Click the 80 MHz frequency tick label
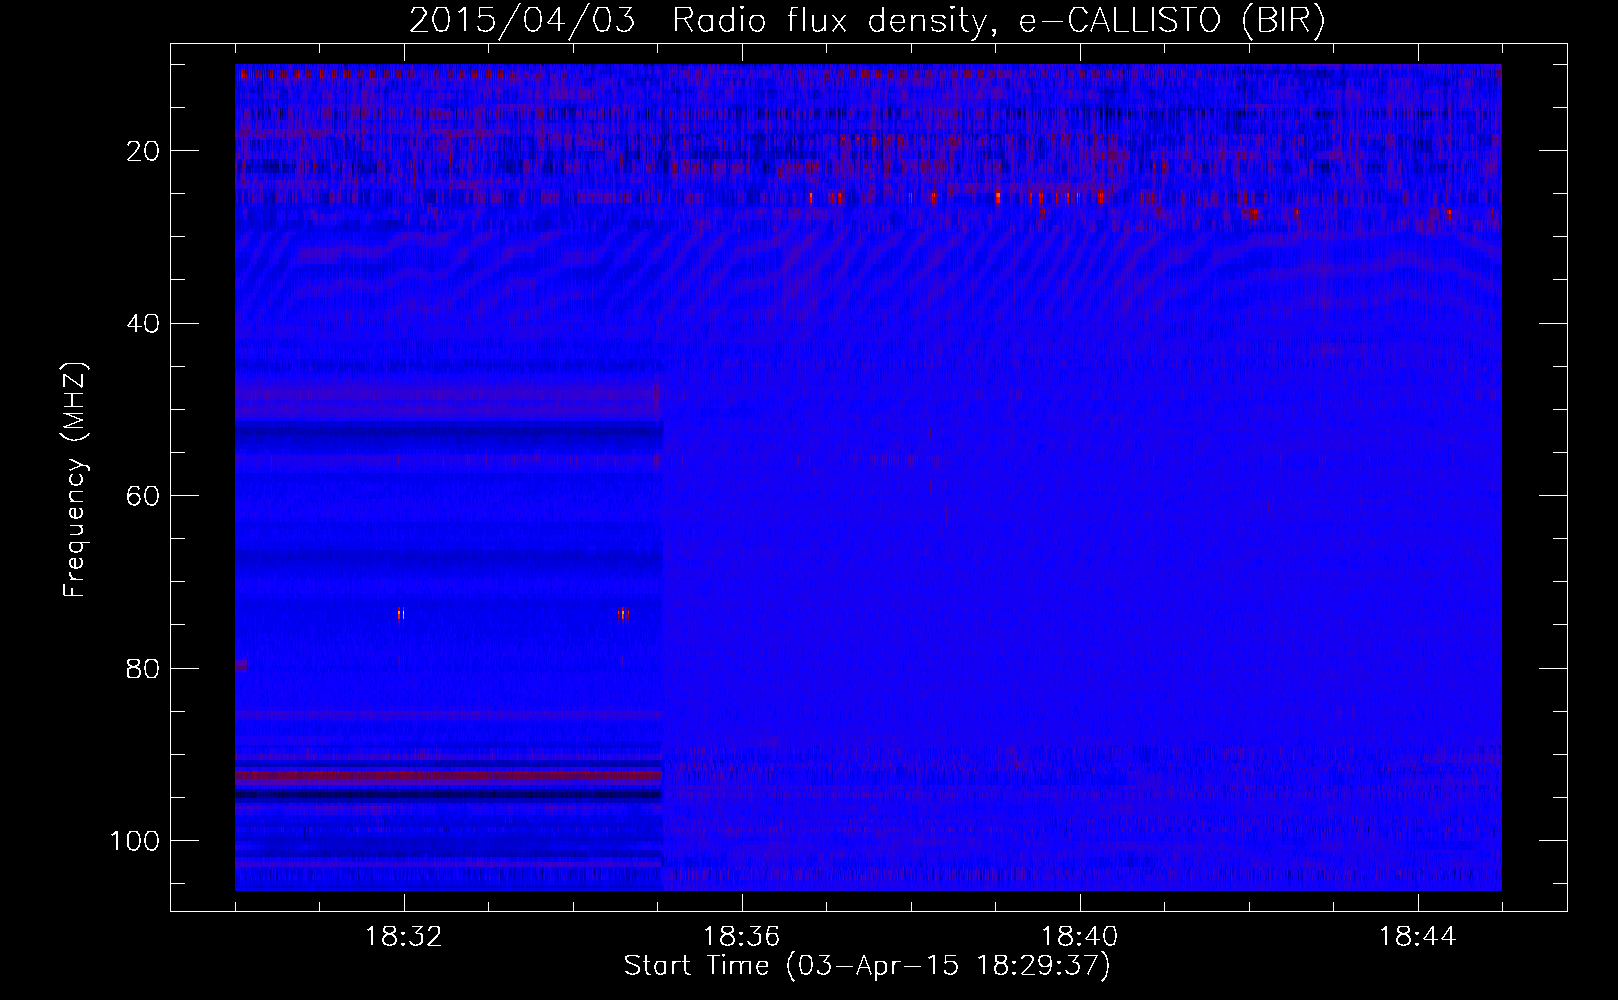 143,668
